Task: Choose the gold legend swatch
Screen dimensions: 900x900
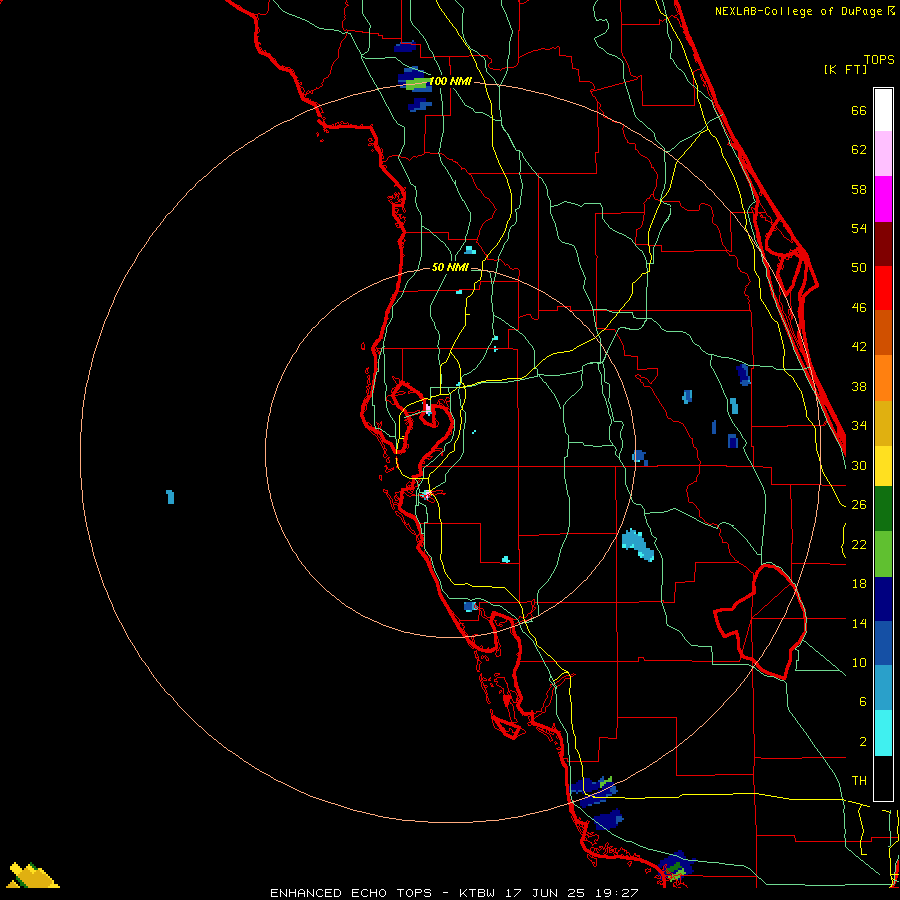Action: tap(883, 424)
